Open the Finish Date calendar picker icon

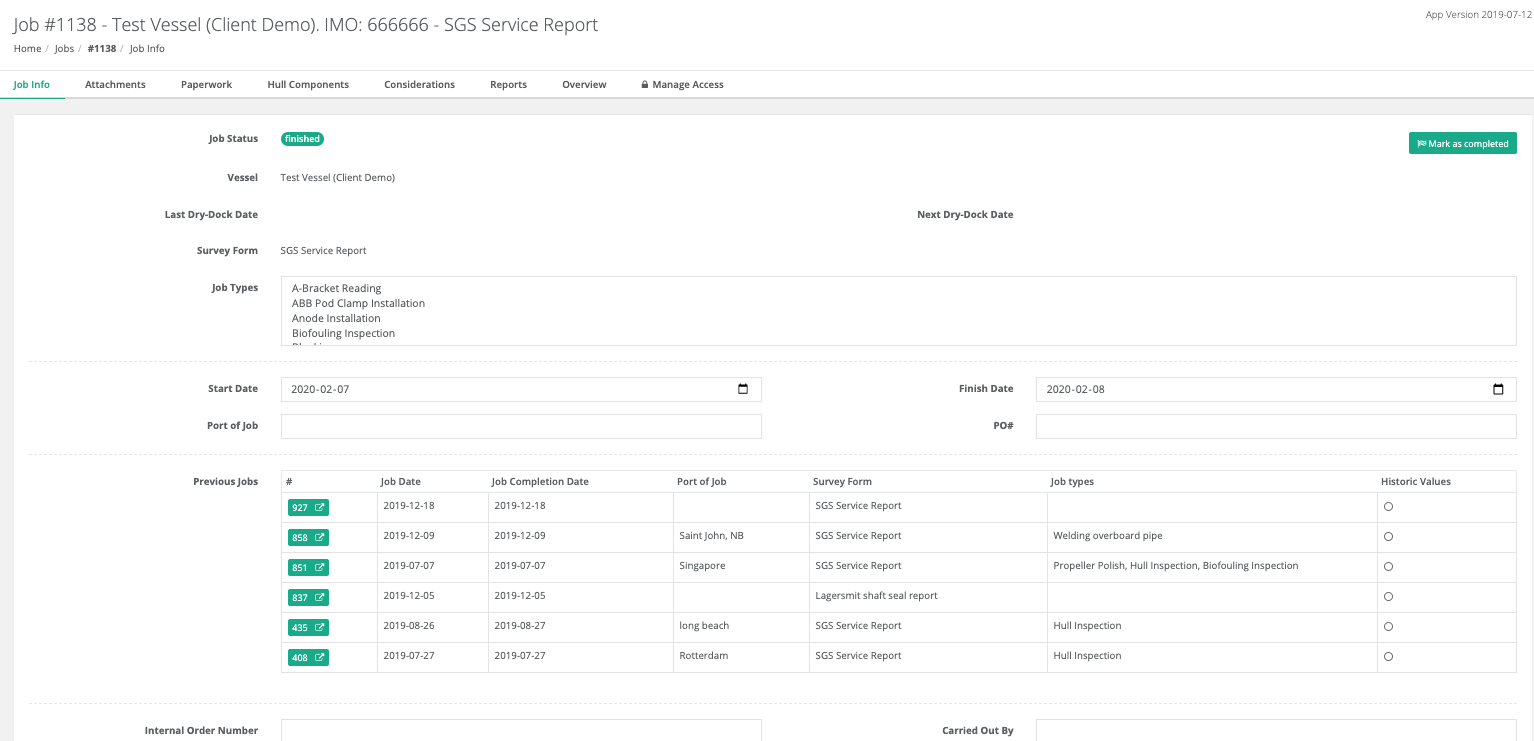pos(1498,389)
